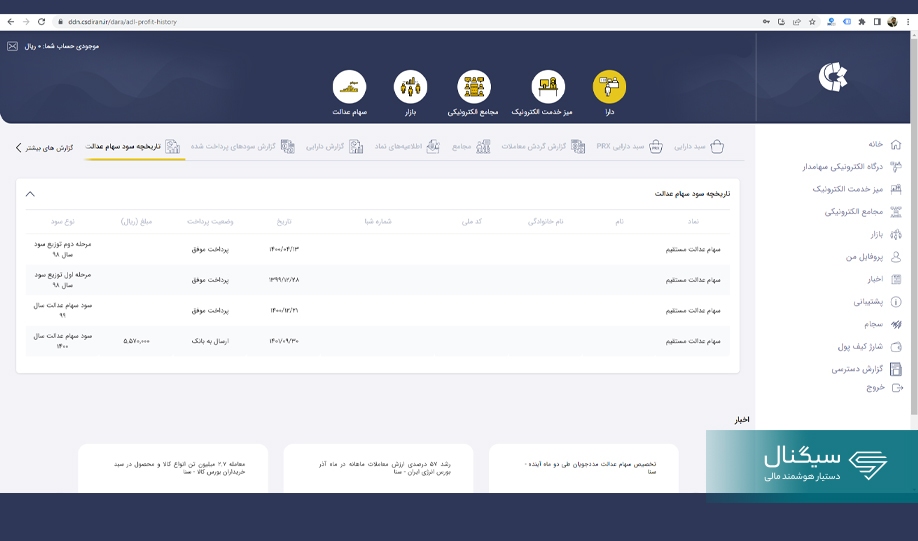This screenshot has width=918, height=541.
Task: Click the browser reload button
Action: [x=41, y=21]
